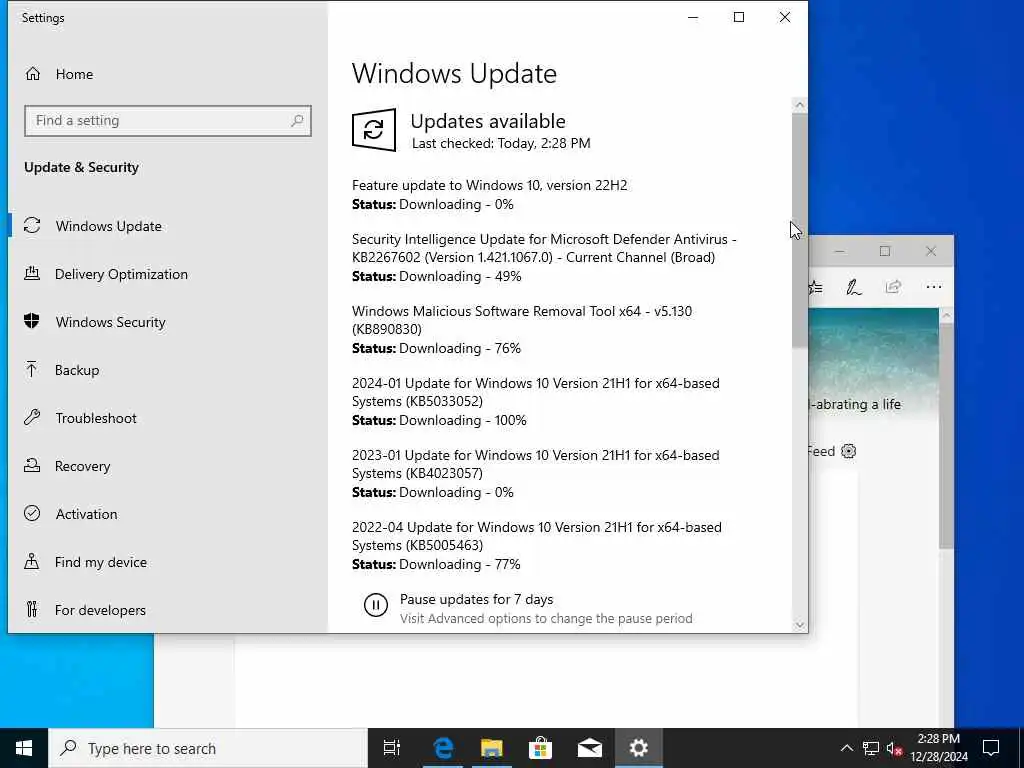Click the Status: Downloading - 77% line
This screenshot has height=768, width=1024.
(436, 564)
